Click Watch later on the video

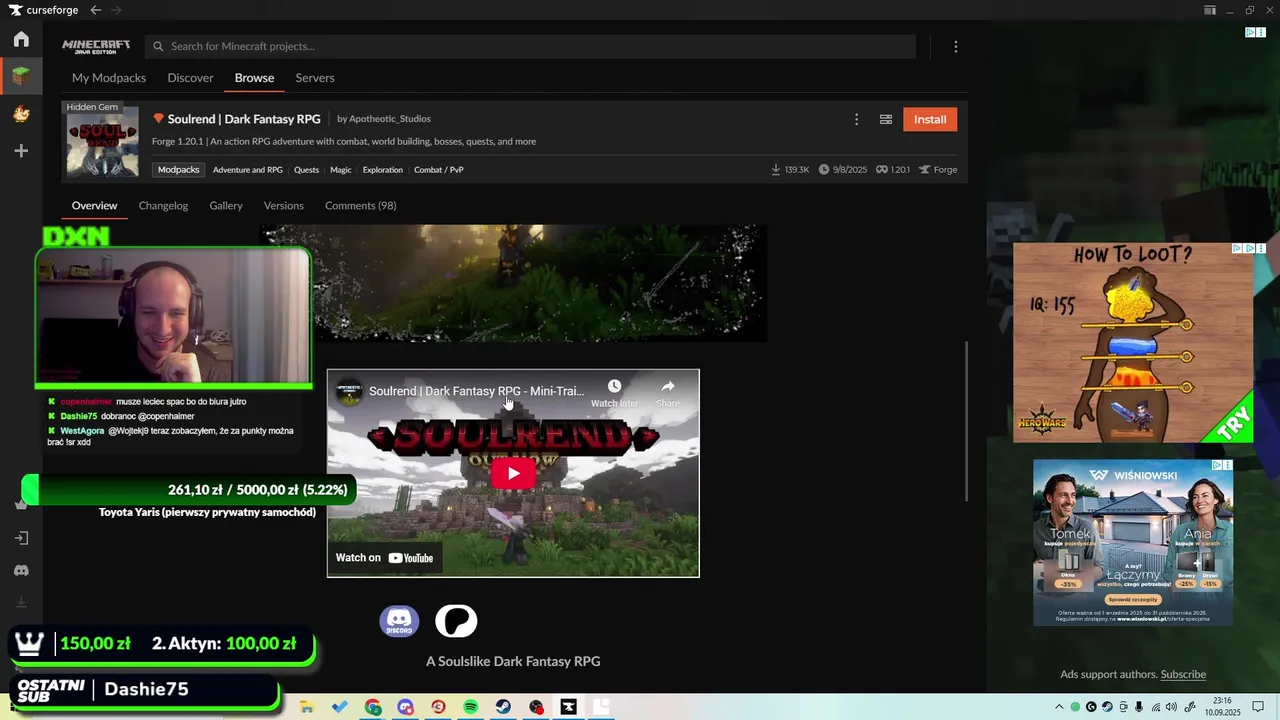614,393
